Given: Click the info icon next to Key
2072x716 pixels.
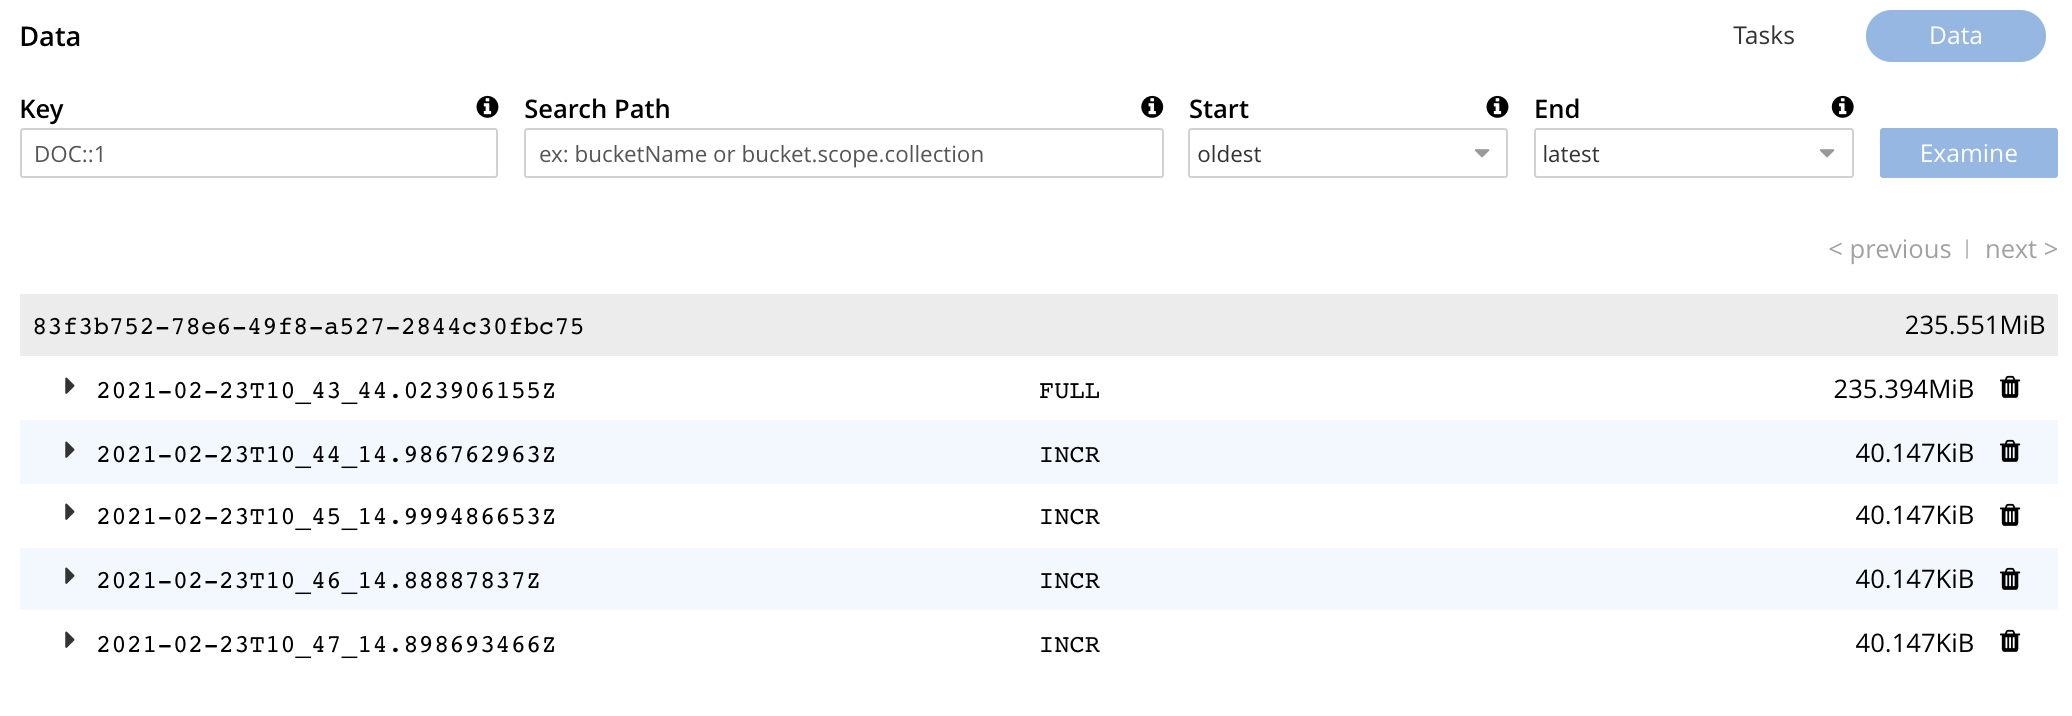Looking at the screenshot, I should [487, 107].
